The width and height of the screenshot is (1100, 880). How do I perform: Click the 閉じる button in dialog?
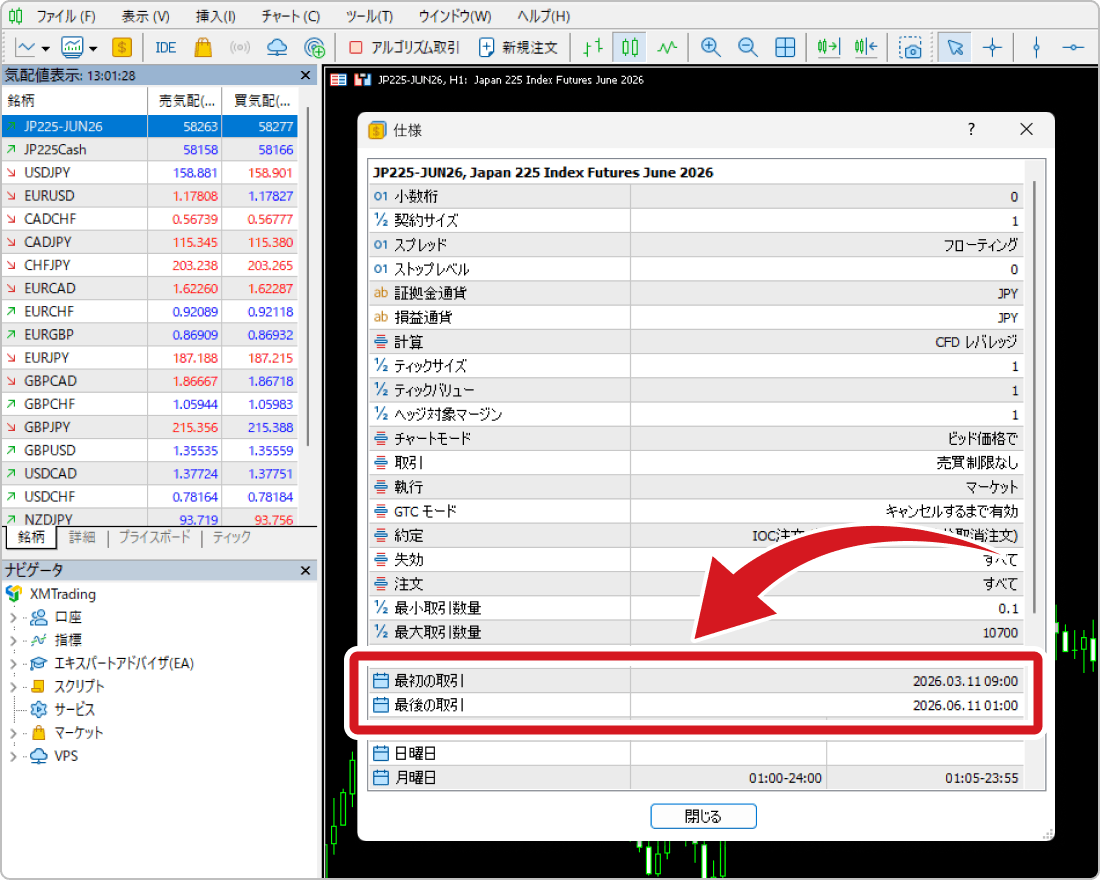point(703,816)
